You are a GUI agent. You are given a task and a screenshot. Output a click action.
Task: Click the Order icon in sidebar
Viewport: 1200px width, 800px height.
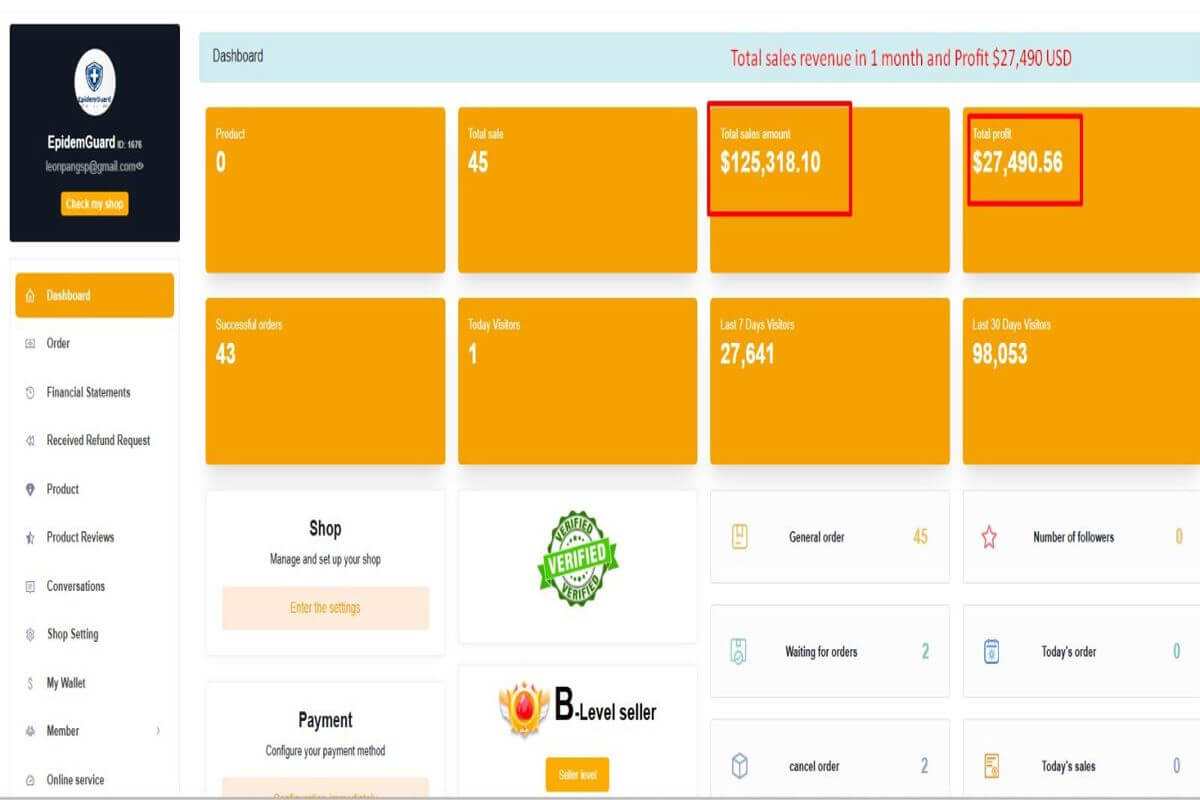click(x=30, y=344)
